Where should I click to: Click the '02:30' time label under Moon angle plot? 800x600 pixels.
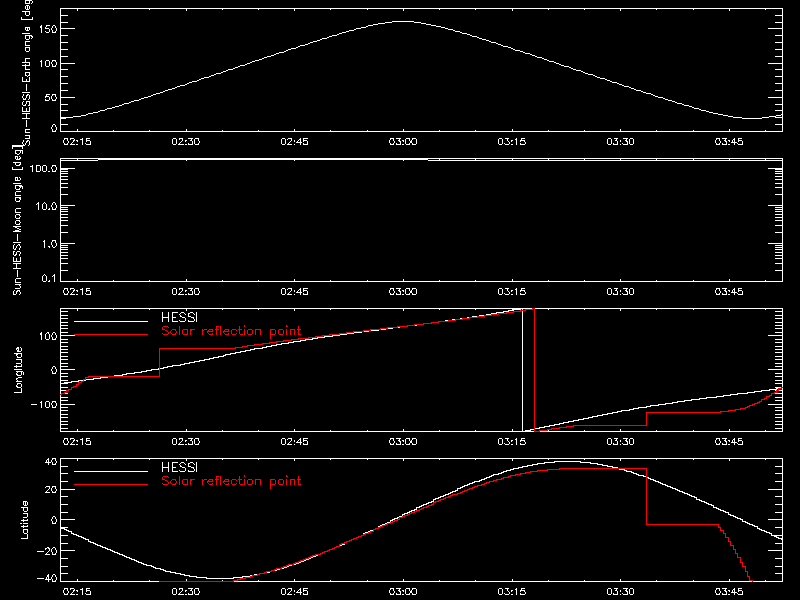(186, 292)
